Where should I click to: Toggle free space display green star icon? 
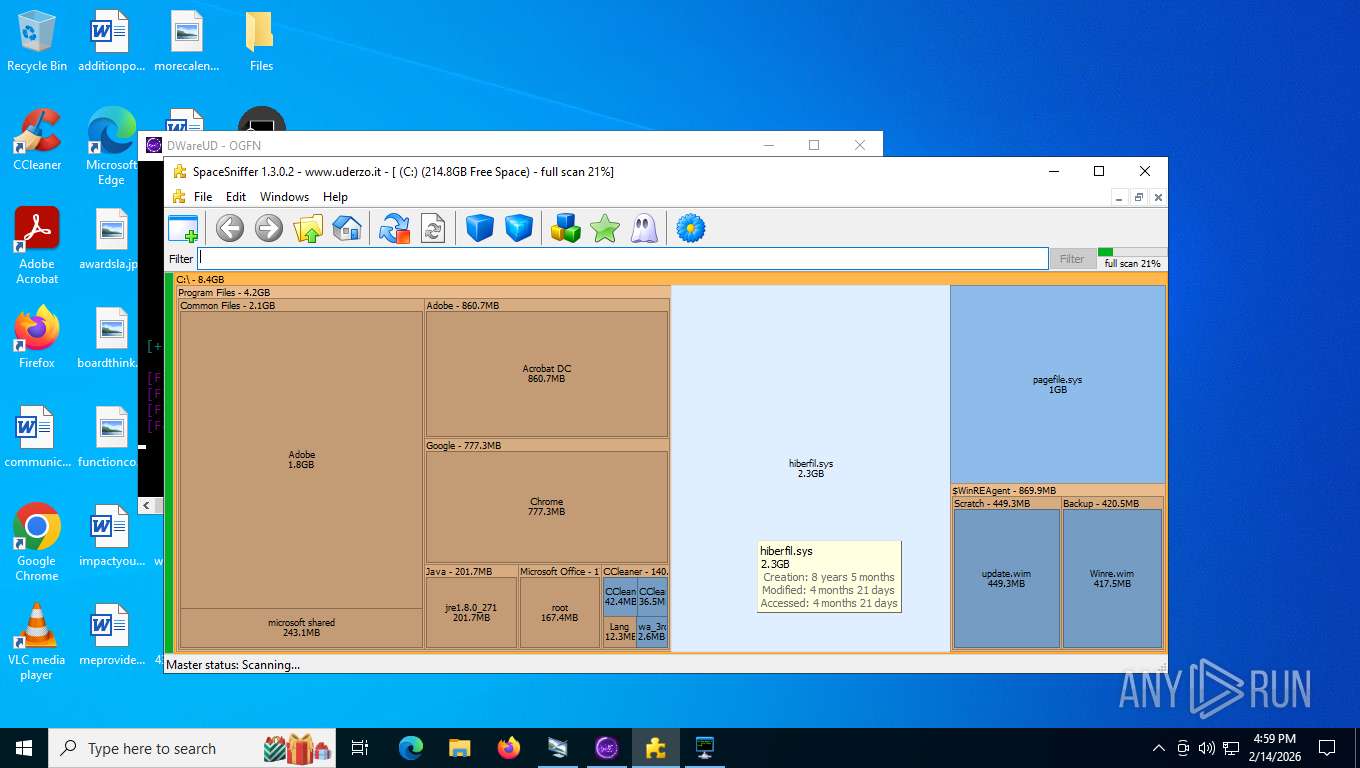[605, 228]
